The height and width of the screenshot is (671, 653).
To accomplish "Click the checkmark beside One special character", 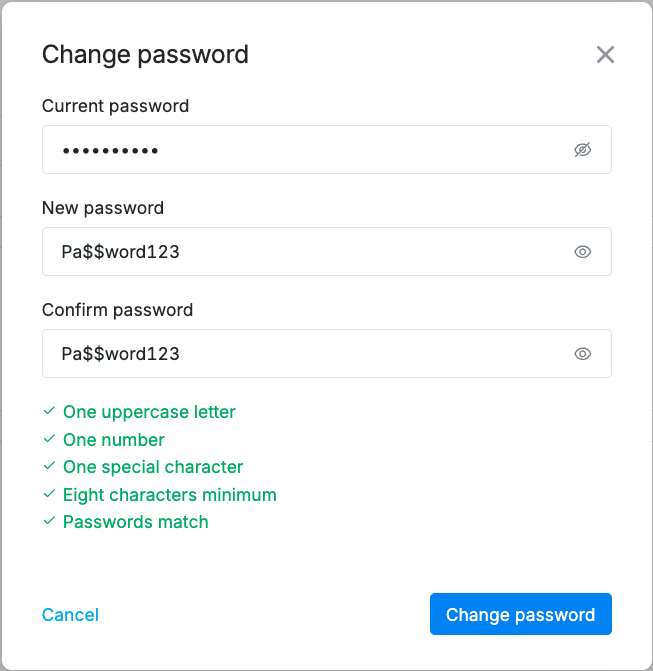I will click(x=49, y=467).
